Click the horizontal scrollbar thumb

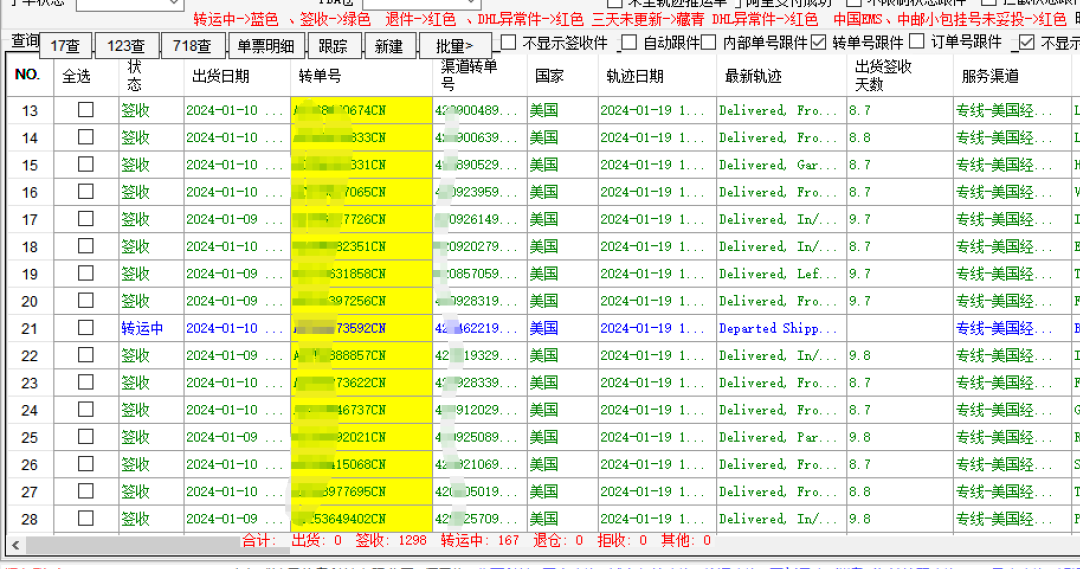coord(158,544)
